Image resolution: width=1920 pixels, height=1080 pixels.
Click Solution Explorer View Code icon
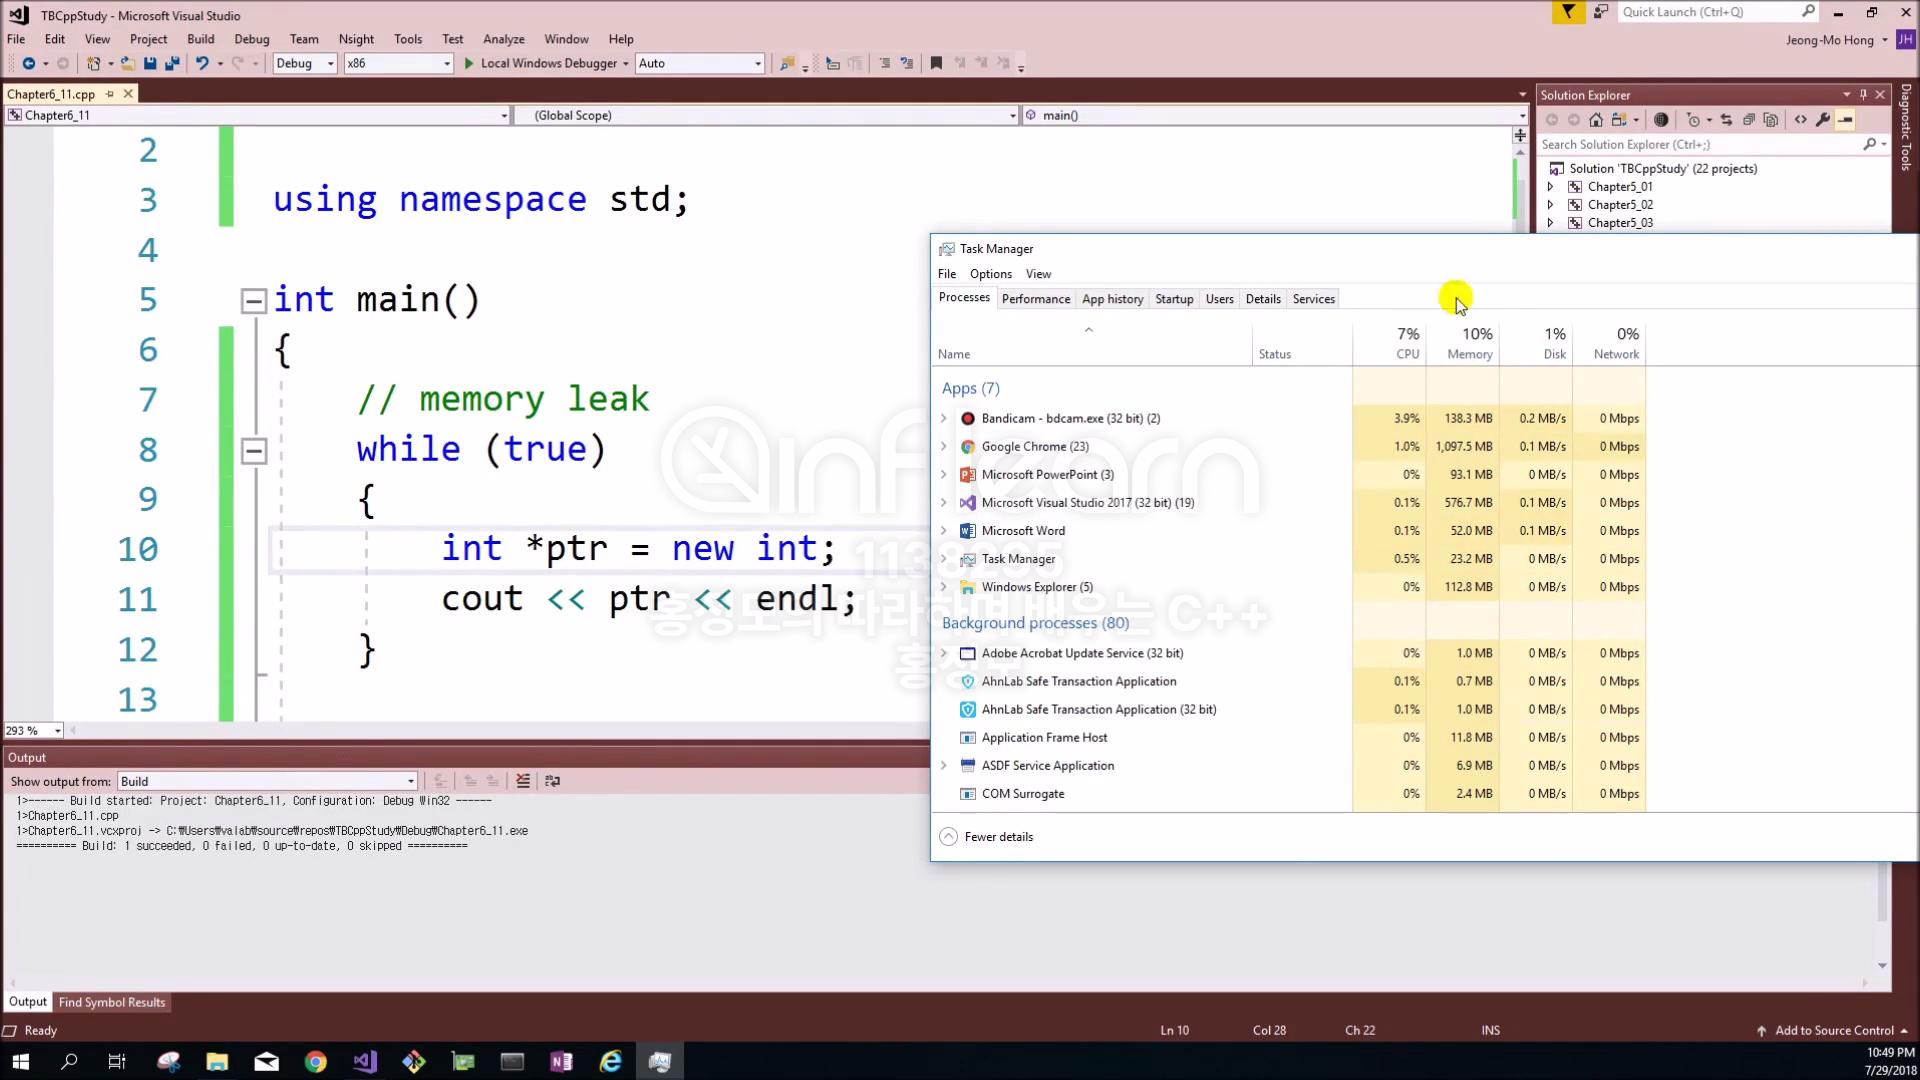[1801, 120]
